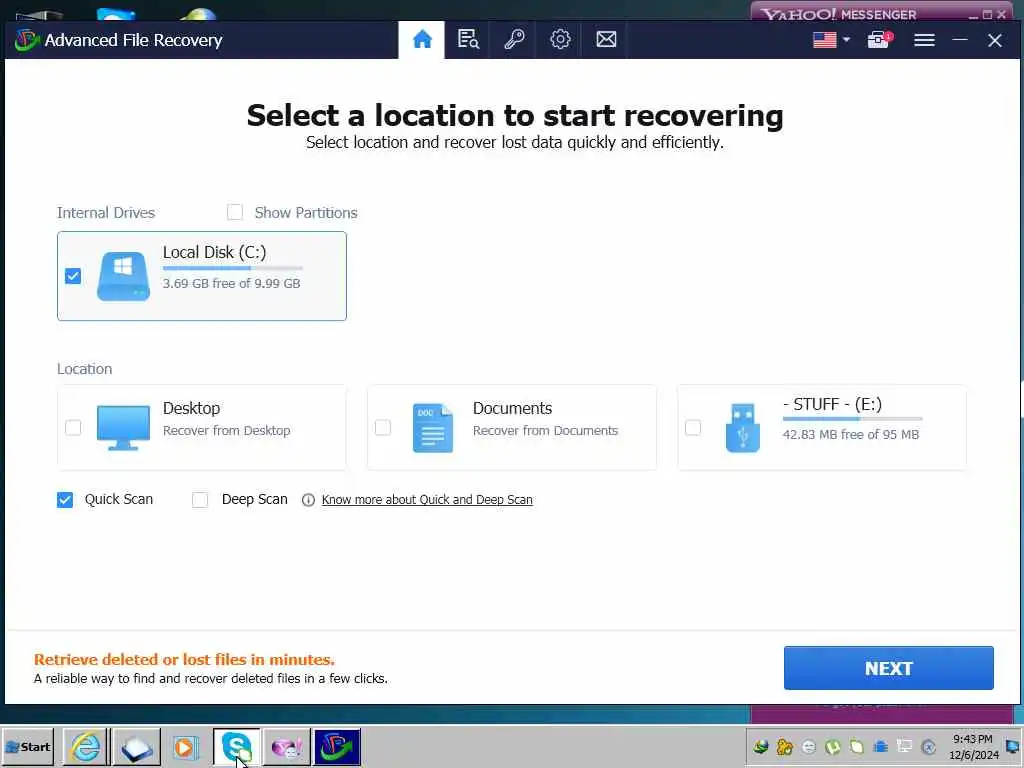Image resolution: width=1024 pixels, height=768 pixels.
Task: Click 'Recover from Desktop' text
Action: tap(227, 430)
